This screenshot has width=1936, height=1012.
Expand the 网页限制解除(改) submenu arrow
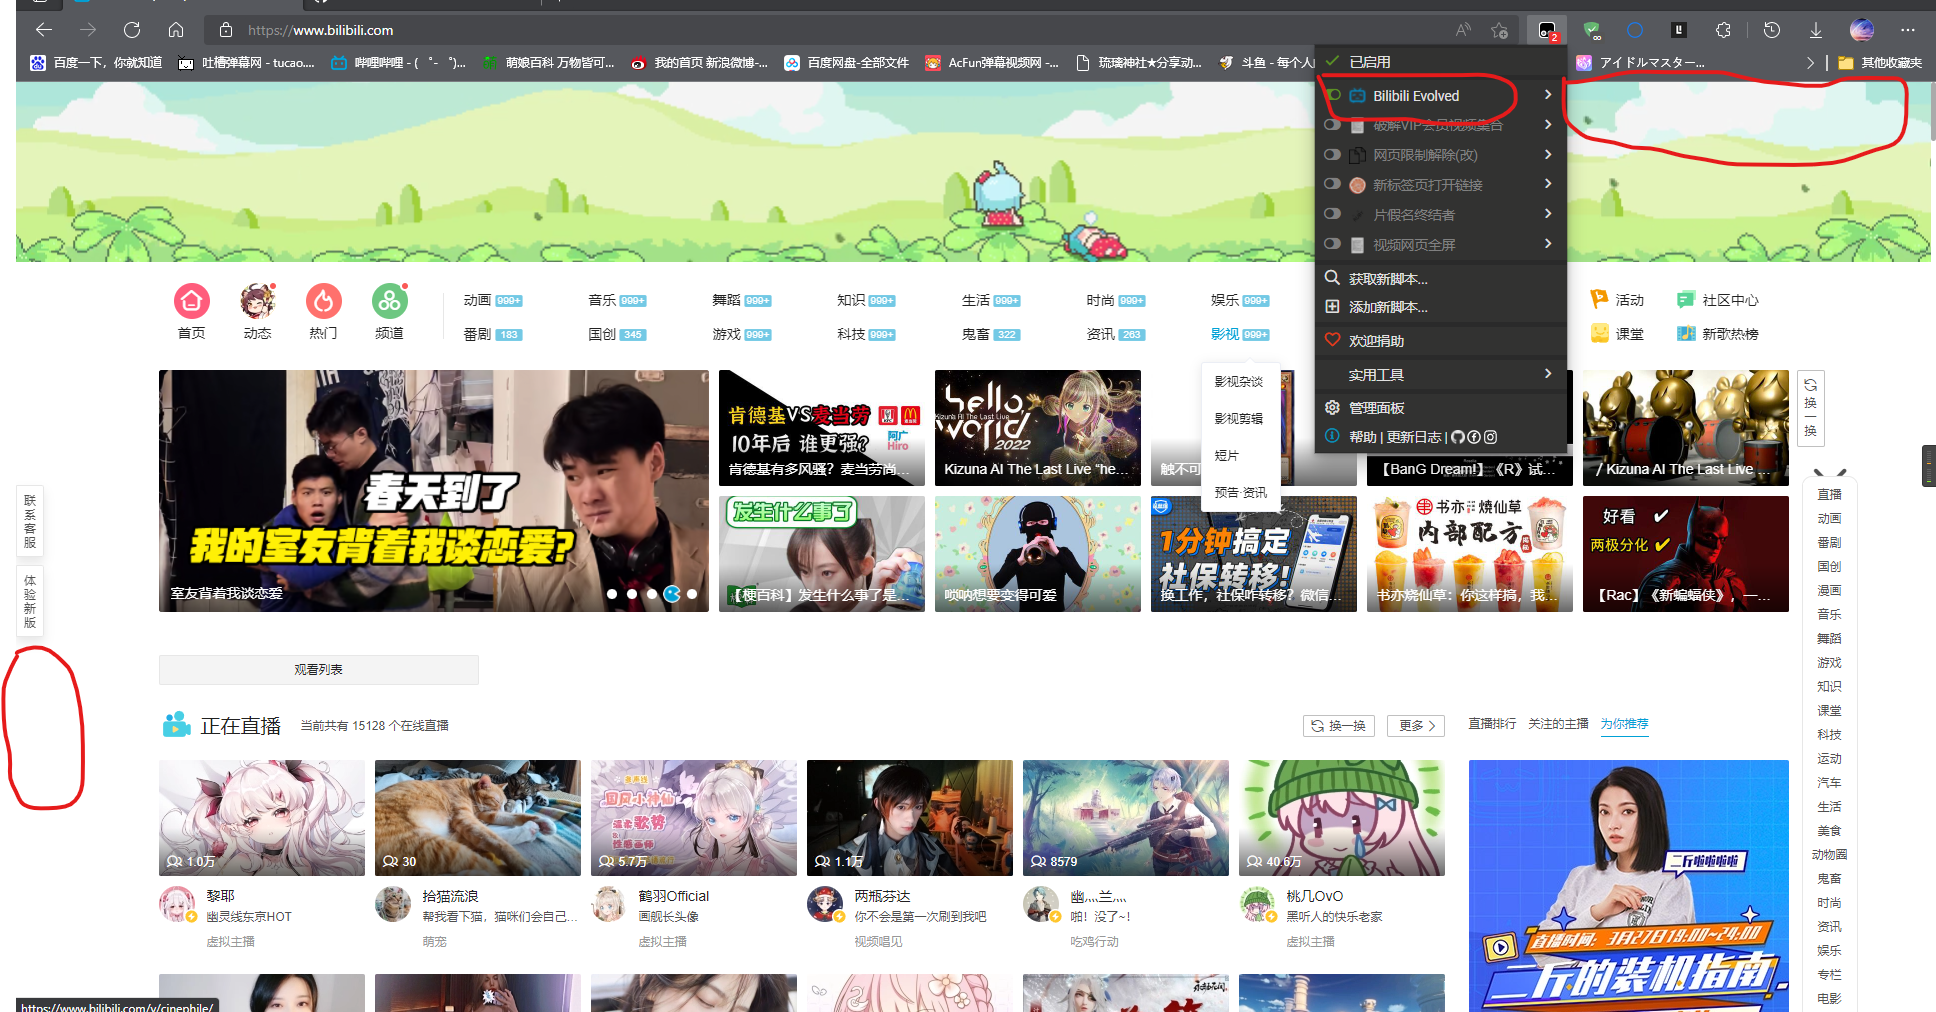[x=1547, y=154]
